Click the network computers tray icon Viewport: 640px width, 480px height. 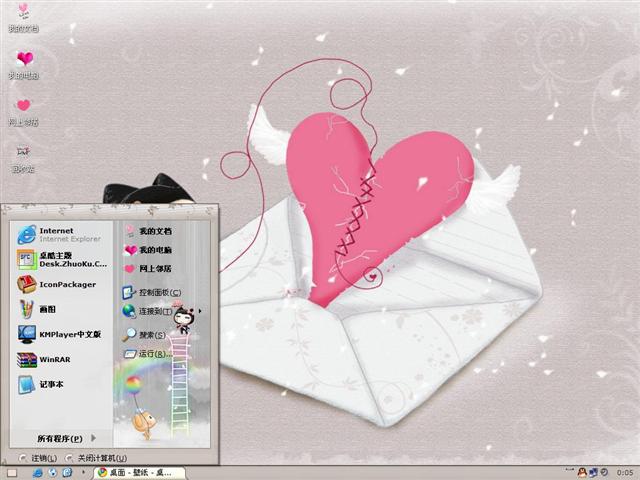point(593,473)
